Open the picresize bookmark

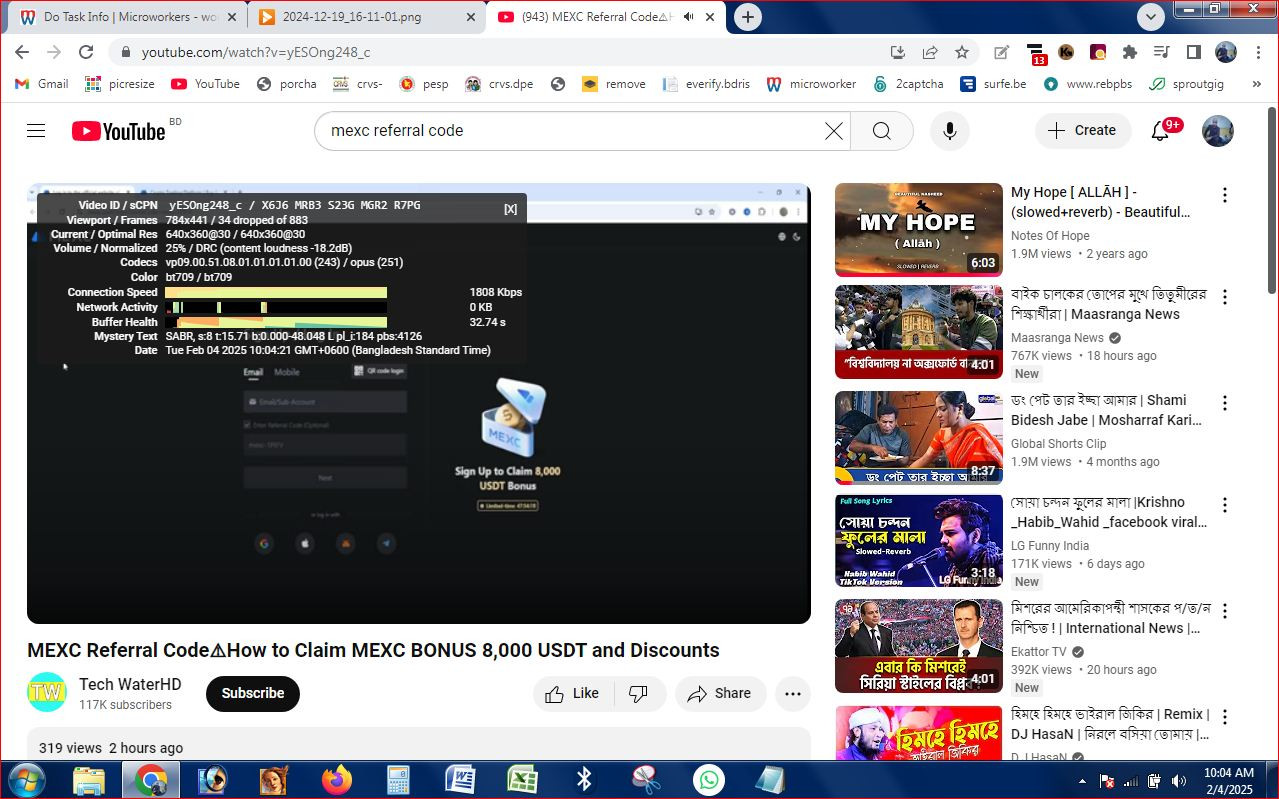click(120, 84)
